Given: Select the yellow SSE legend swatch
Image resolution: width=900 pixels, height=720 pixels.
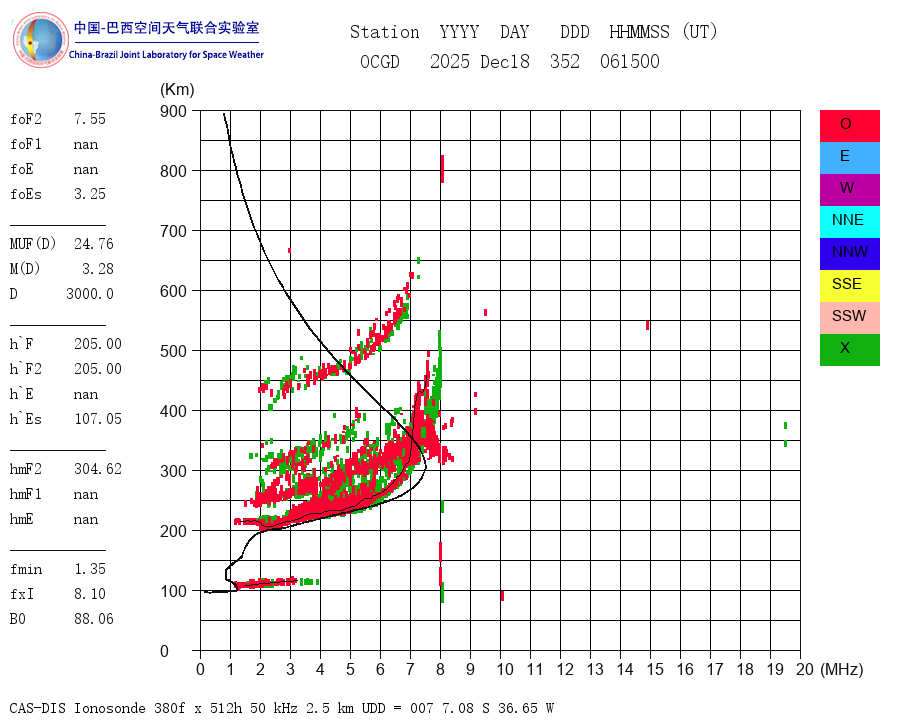Looking at the screenshot, I should (x=849, y=286).
